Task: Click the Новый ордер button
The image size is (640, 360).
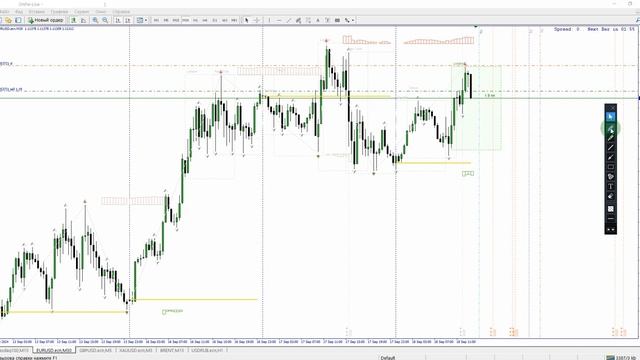Action: (46, 20)
